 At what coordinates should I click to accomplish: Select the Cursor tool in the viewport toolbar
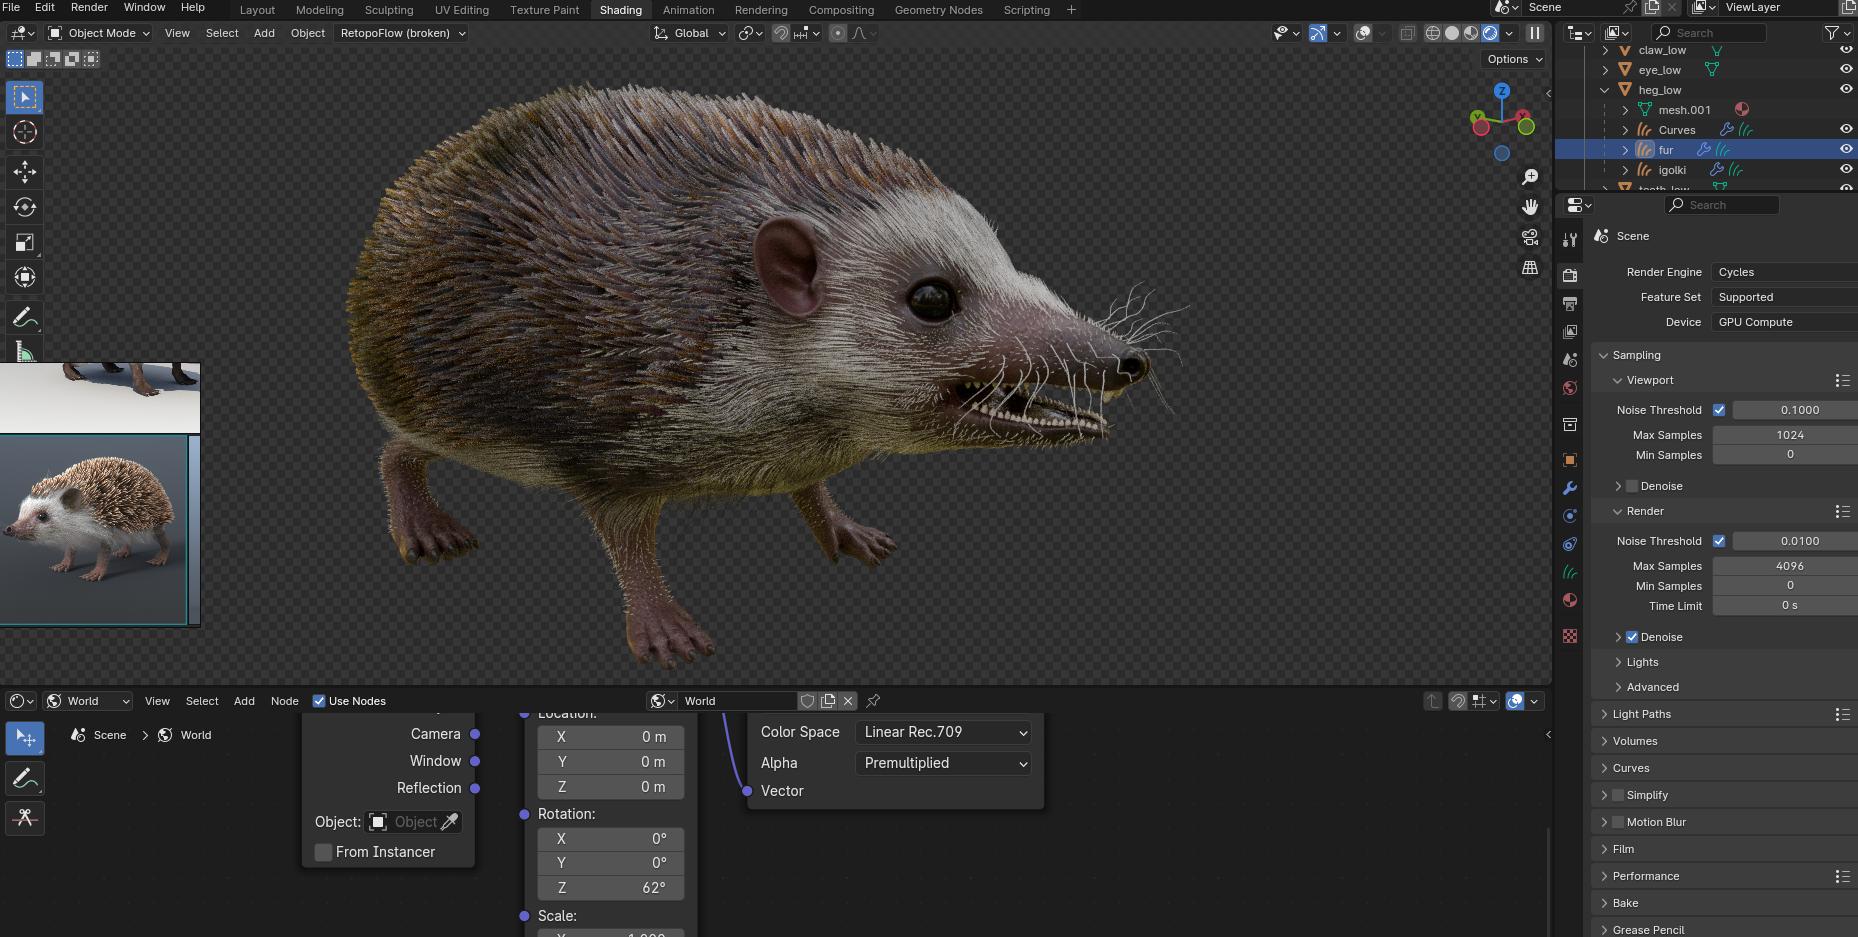(25, 132)
